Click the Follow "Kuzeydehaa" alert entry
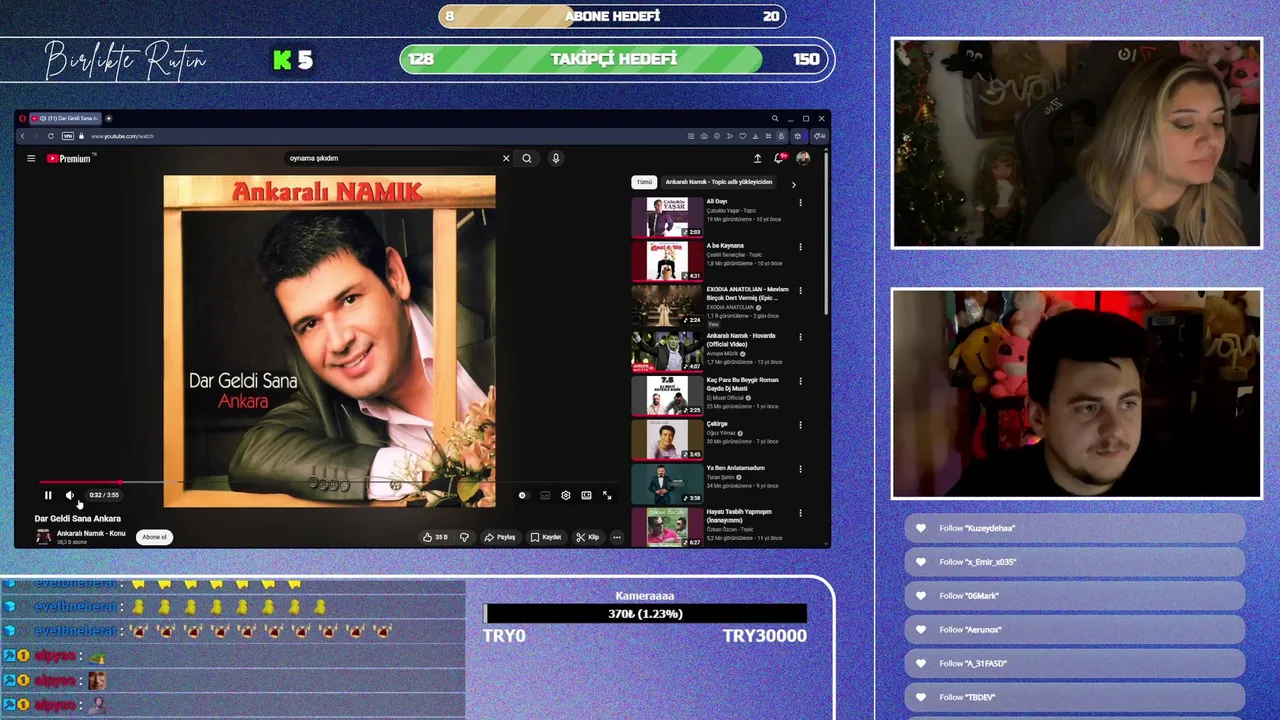 (x=1075, y=528)
